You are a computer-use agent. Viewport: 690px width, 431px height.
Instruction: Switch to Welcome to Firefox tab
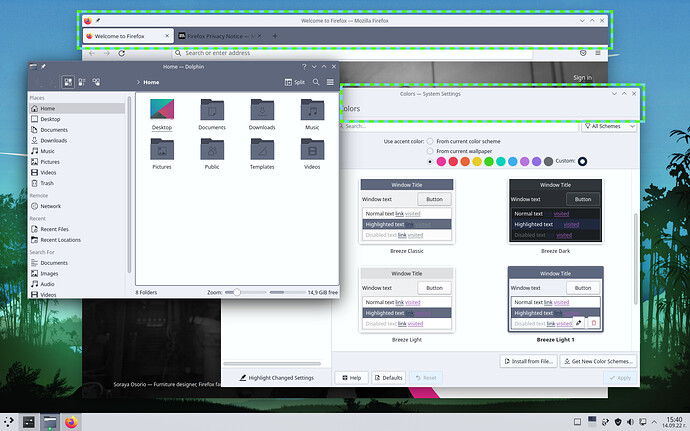(128, 36)
